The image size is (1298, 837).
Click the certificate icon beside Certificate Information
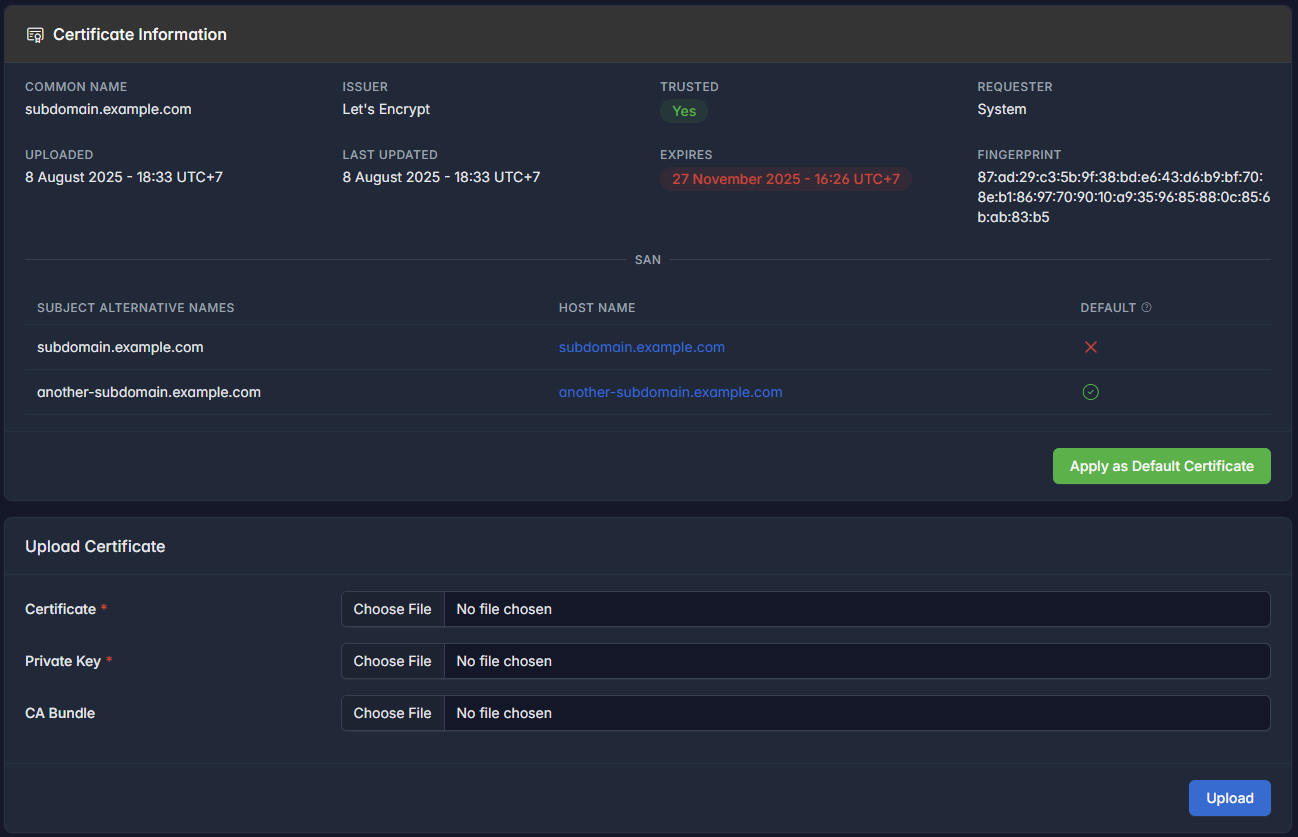pyautogui.click(x=35, y=35)
